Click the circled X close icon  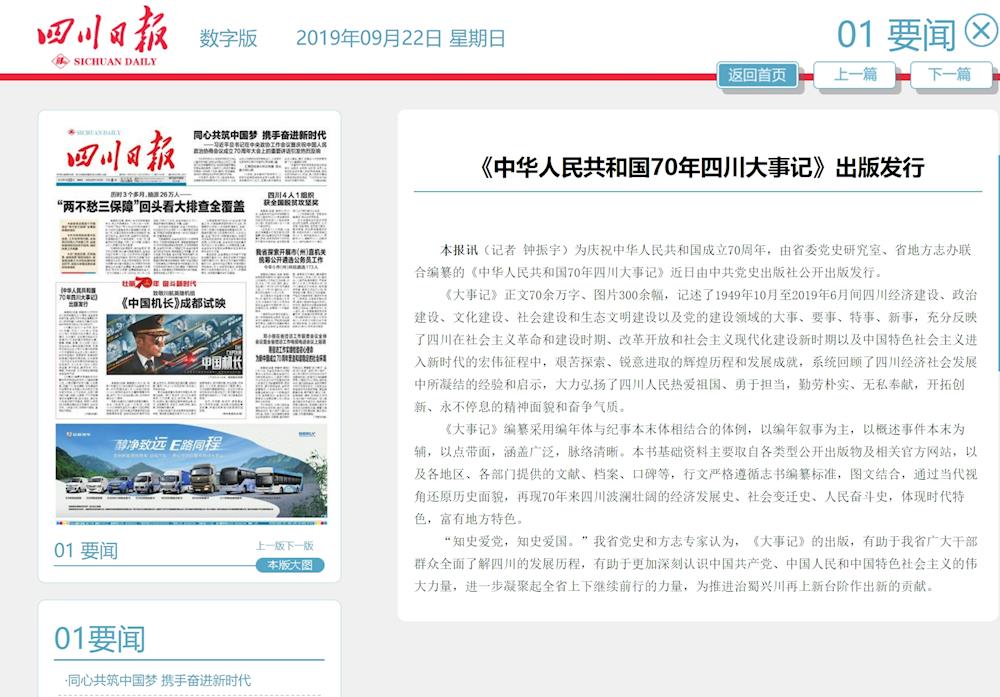[x=980, y=32]
